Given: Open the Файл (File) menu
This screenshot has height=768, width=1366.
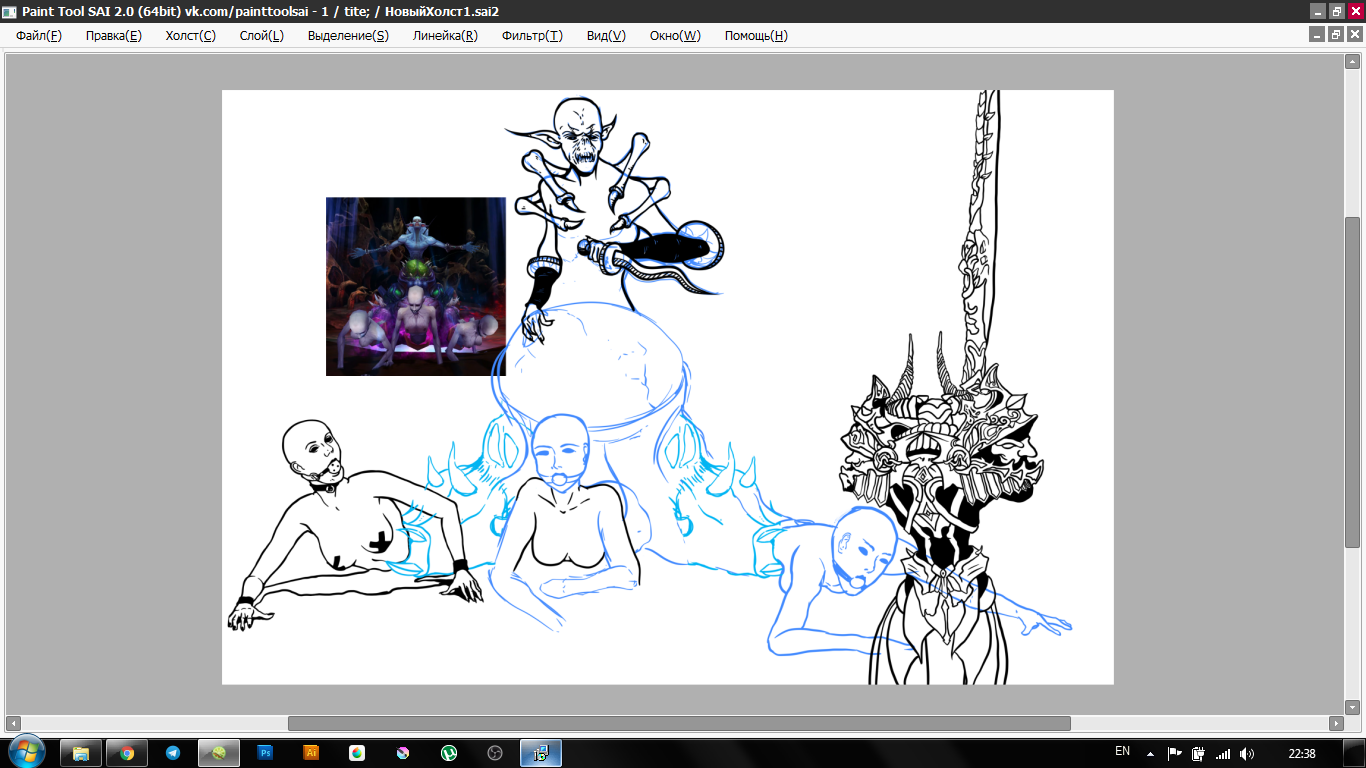Looking at the screenshot, I should (x=38, y=36).
